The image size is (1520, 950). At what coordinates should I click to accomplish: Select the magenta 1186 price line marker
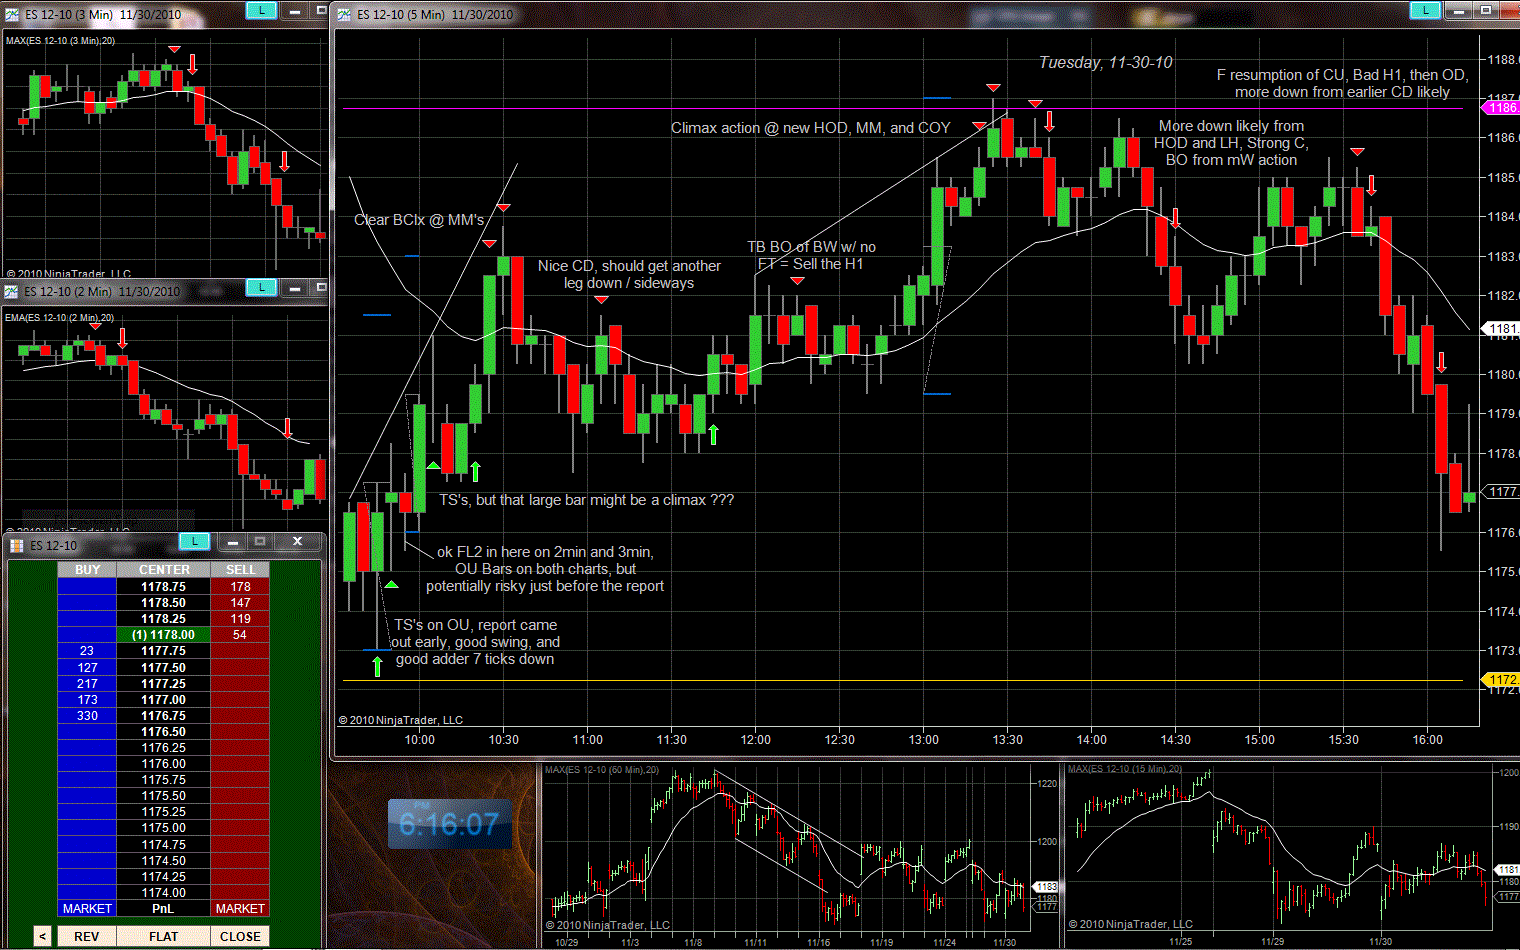point(1500,108)
